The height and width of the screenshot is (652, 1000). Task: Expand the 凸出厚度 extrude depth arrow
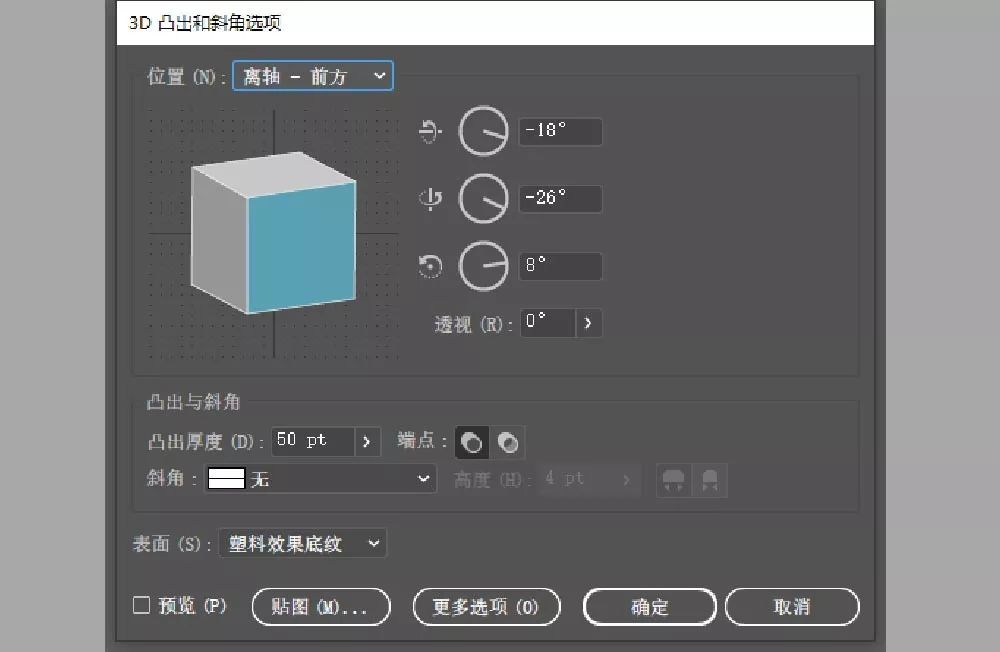pyautogui.click(x=367, y=441)
